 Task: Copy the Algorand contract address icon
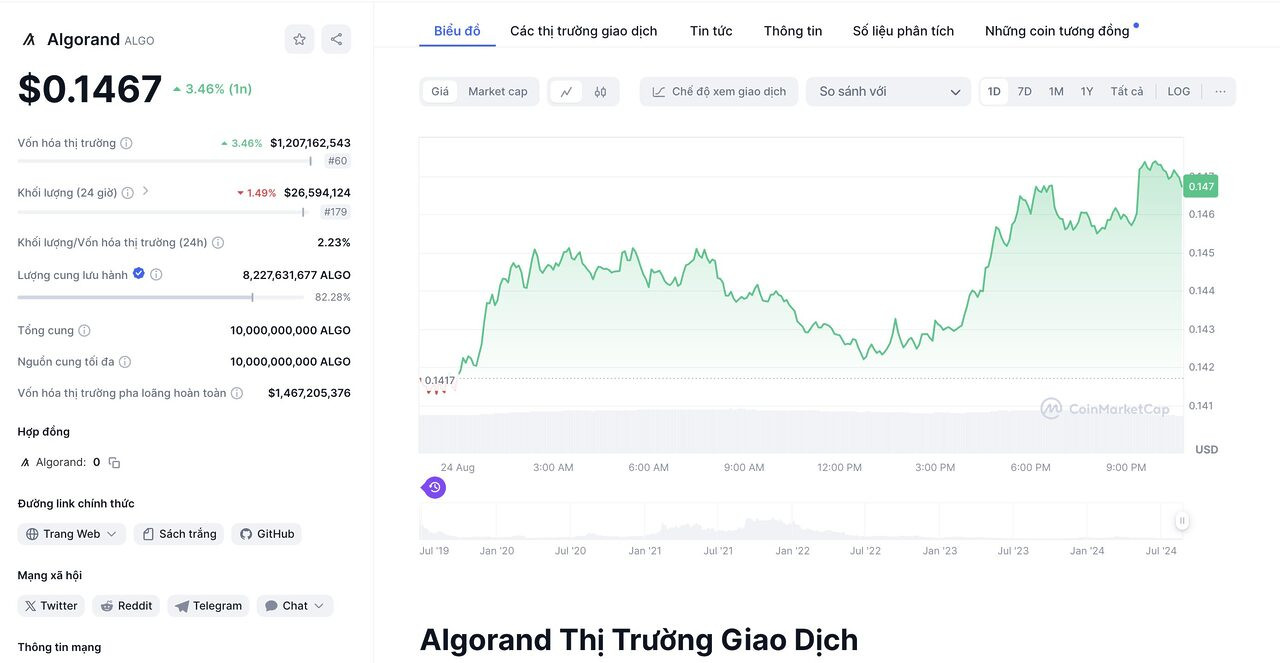click(113, 461)
